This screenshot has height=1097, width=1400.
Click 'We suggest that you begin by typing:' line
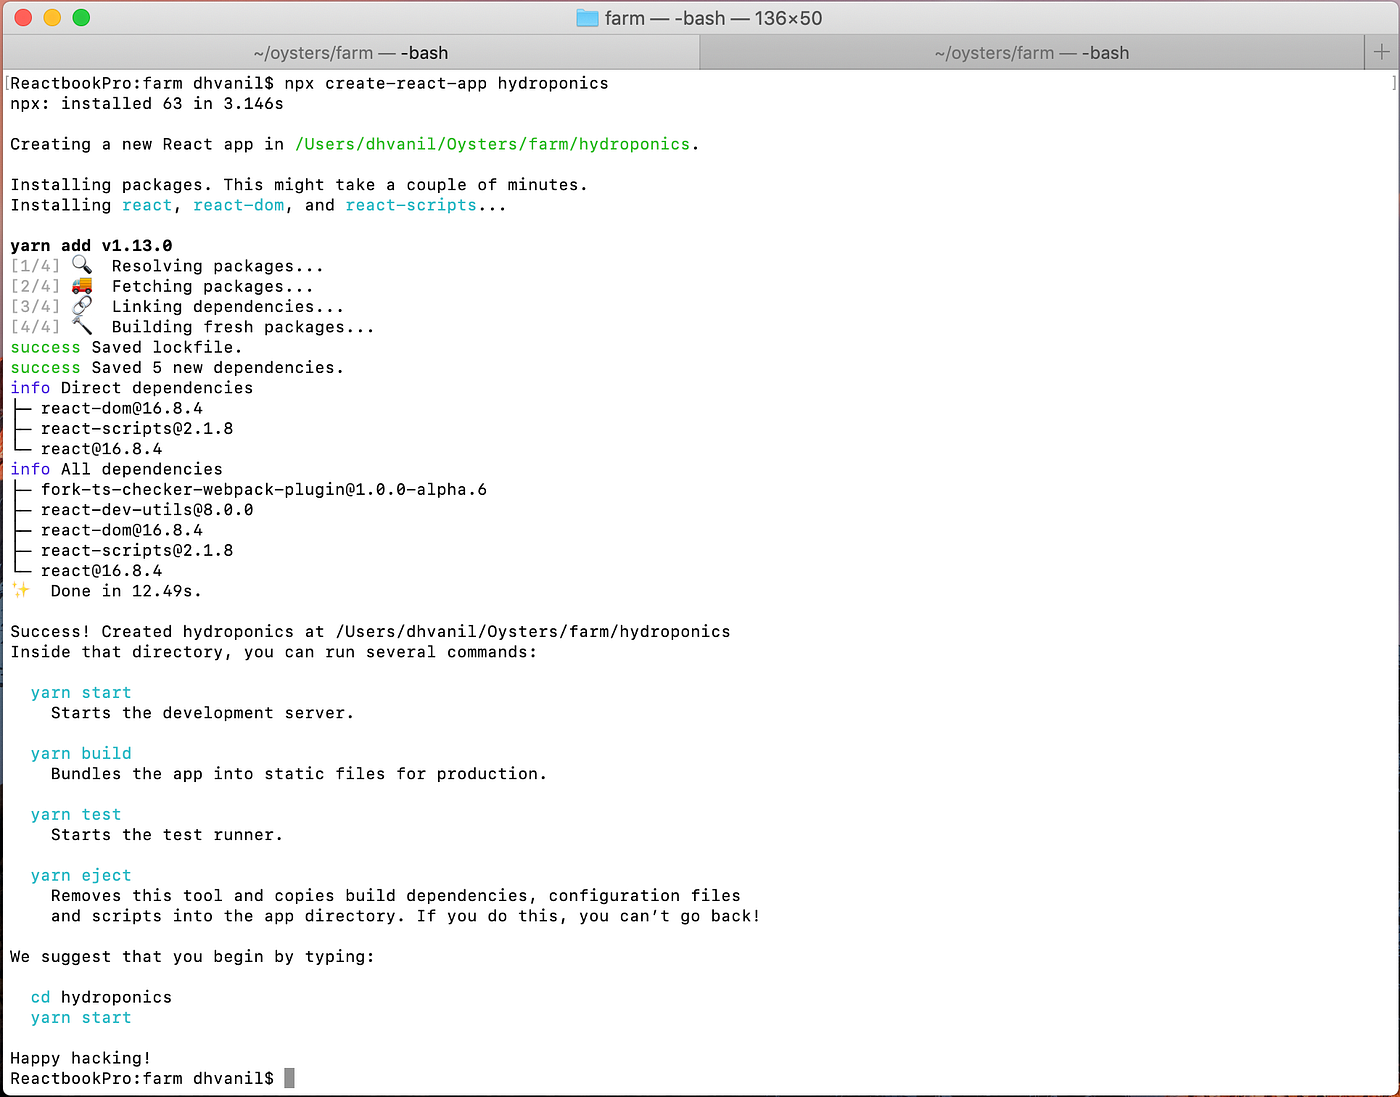click(x=192, y=957)
